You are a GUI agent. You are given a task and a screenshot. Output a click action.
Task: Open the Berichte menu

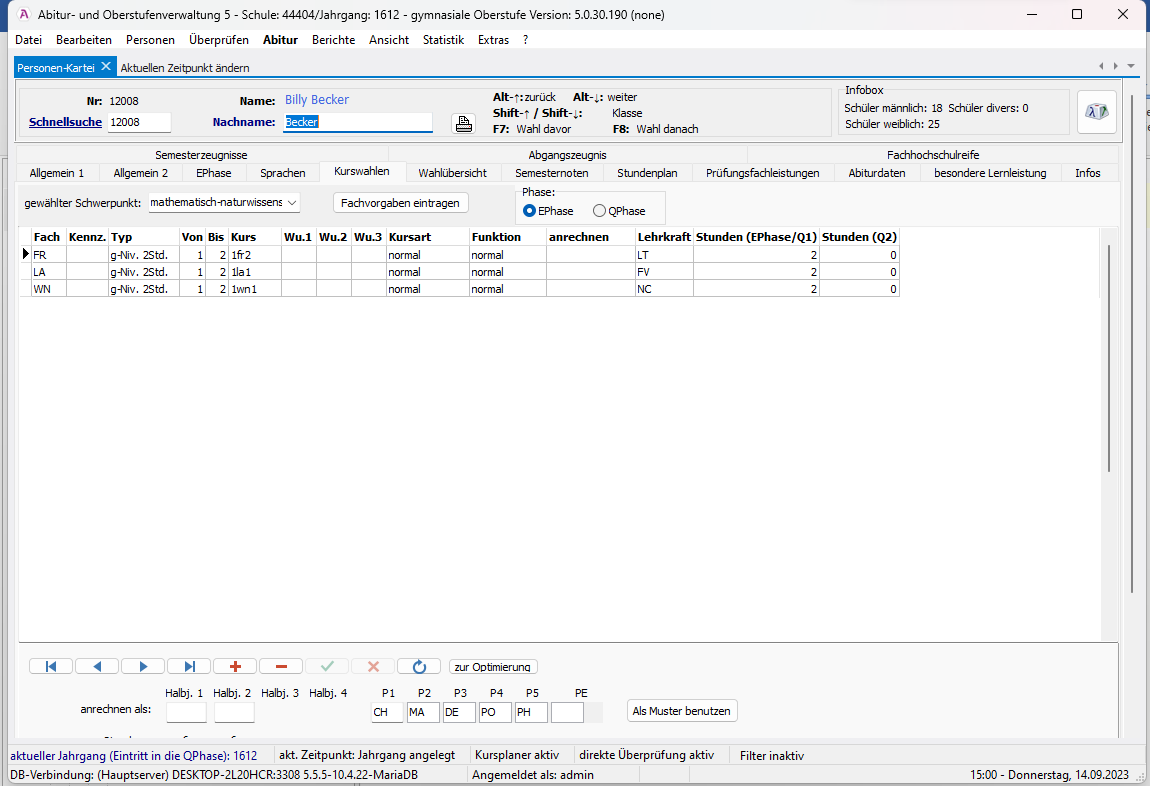(333, 40)
